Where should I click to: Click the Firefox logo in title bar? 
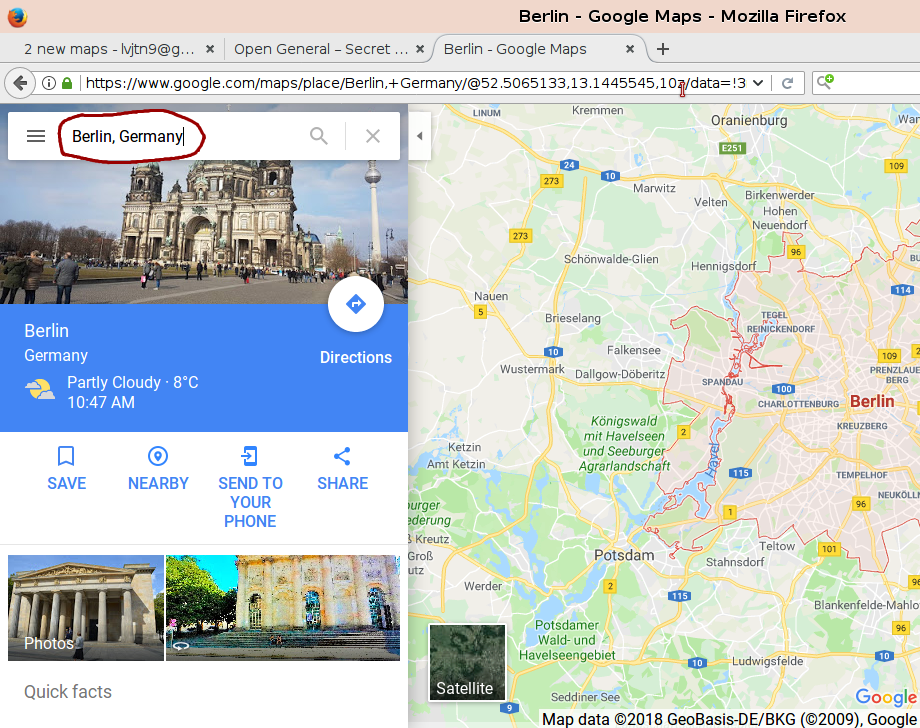pos(17,16)
